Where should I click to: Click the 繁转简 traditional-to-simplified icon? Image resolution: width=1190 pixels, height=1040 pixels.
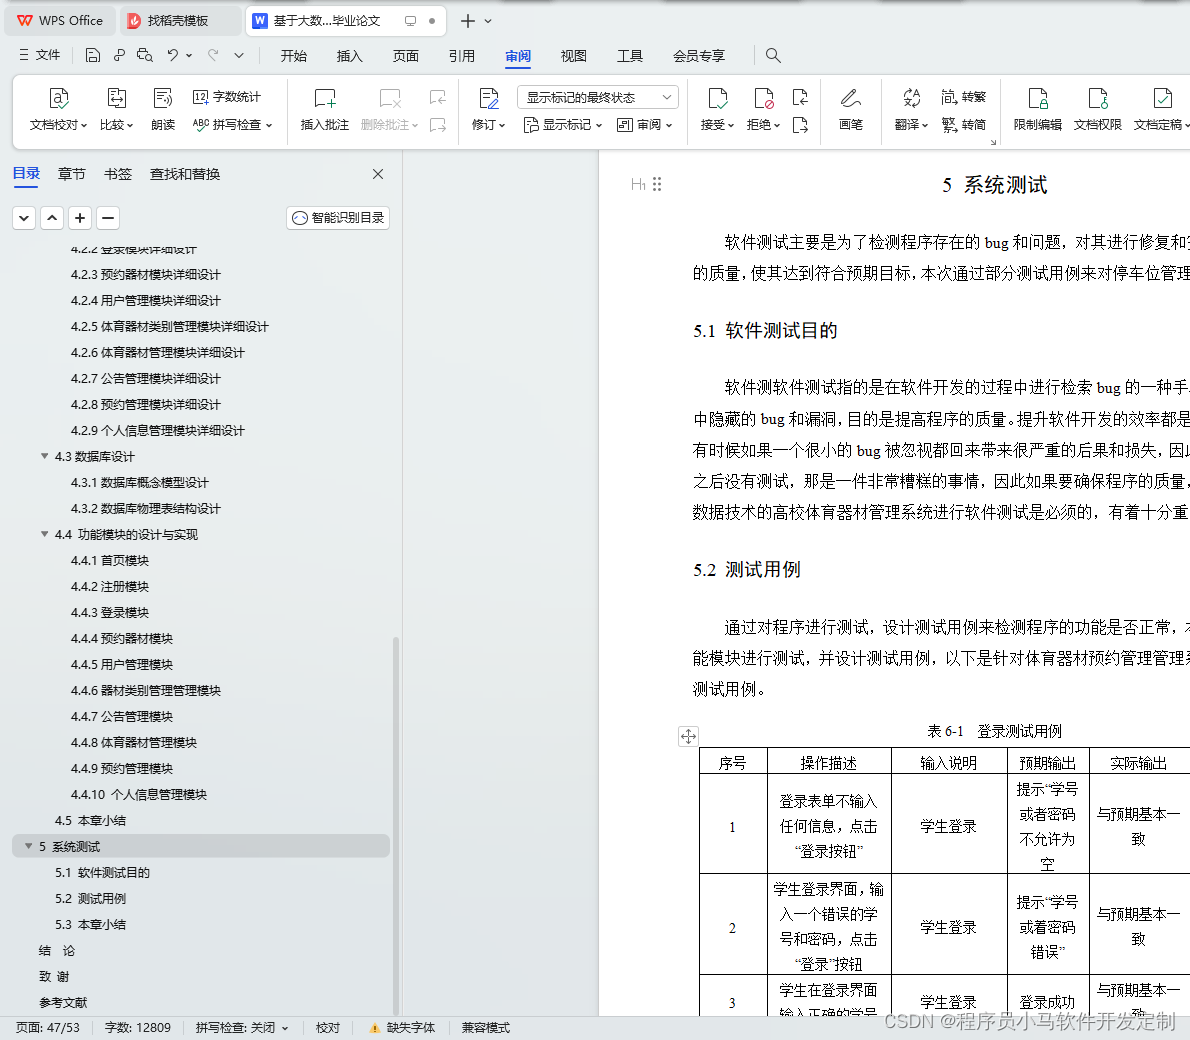pyautogui.click(x=966, y=127)
